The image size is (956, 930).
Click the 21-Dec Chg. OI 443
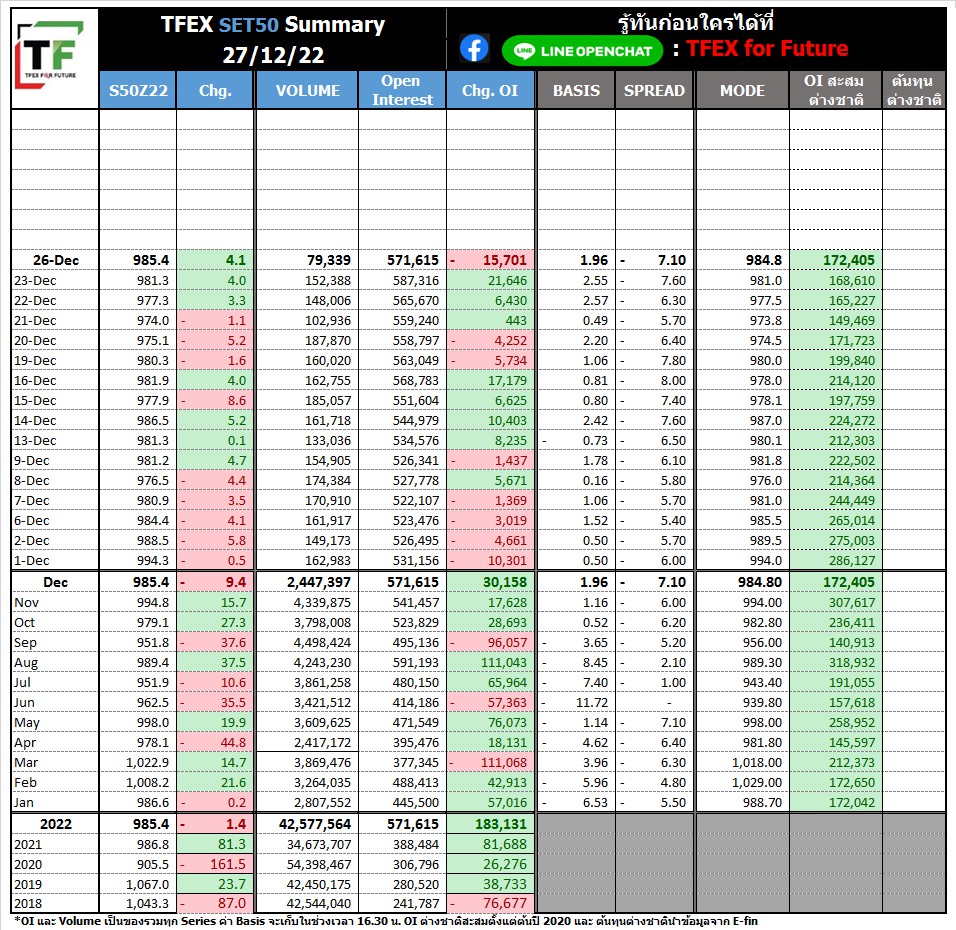[516, 321]
